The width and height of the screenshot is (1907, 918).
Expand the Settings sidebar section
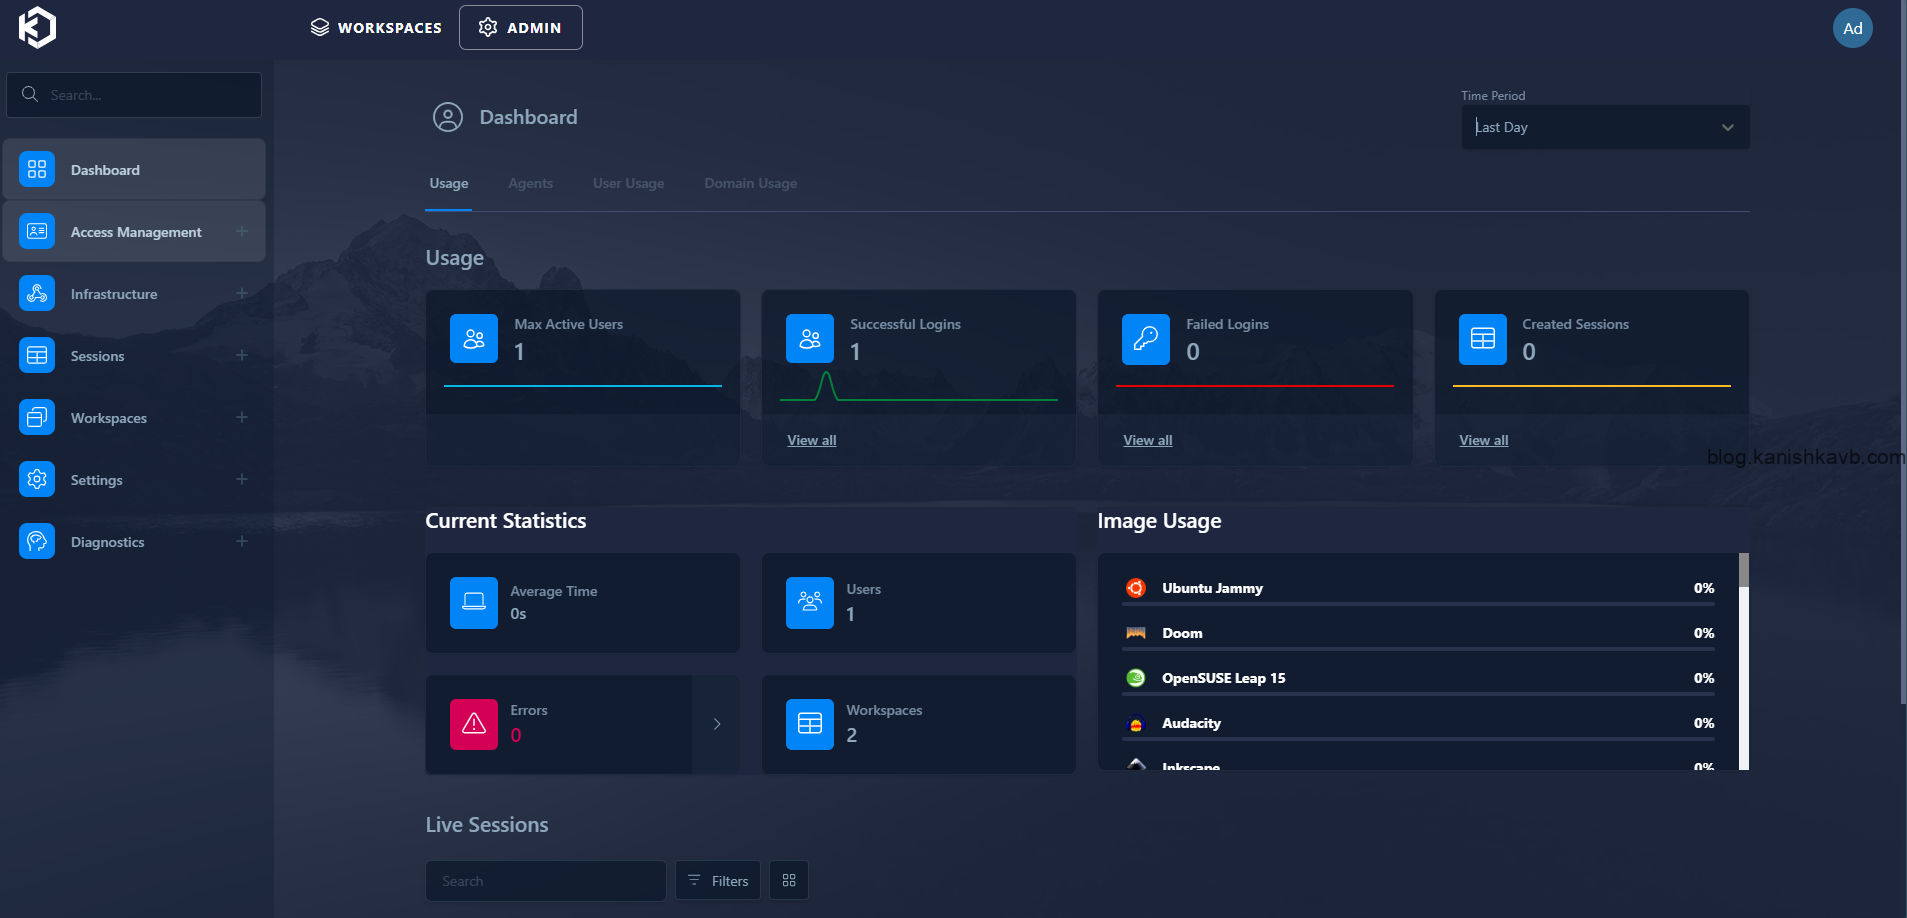242,479
